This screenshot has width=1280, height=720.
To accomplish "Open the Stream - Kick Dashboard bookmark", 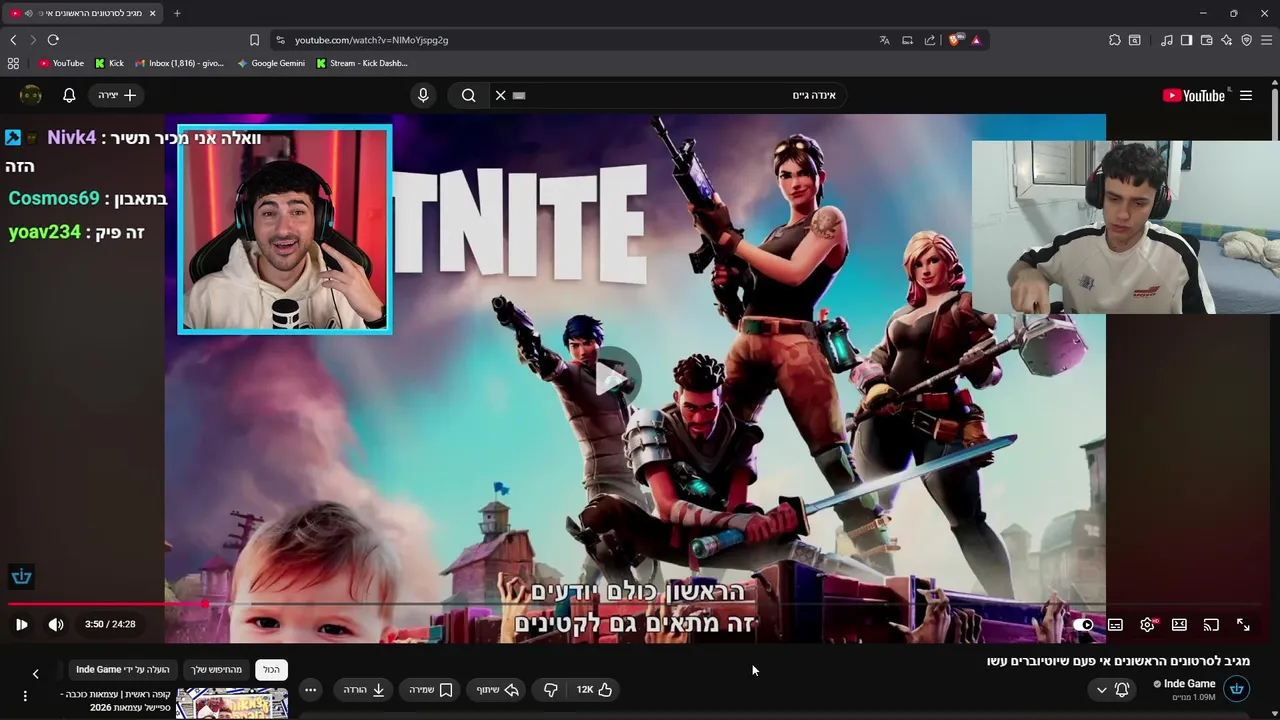I will pyautogui.click(x=362, y=63).
